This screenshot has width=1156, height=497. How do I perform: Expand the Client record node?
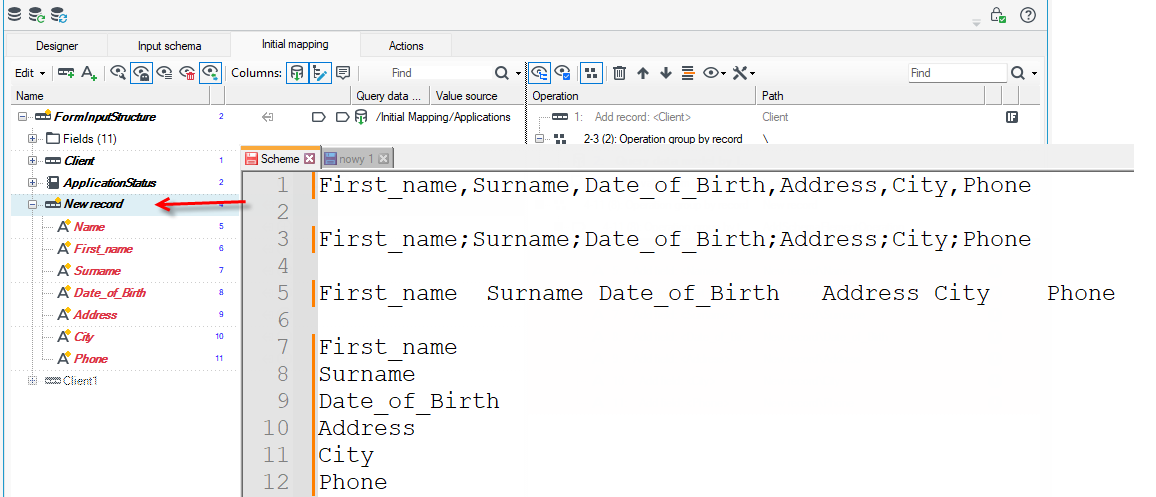click(x=32, y=161)
